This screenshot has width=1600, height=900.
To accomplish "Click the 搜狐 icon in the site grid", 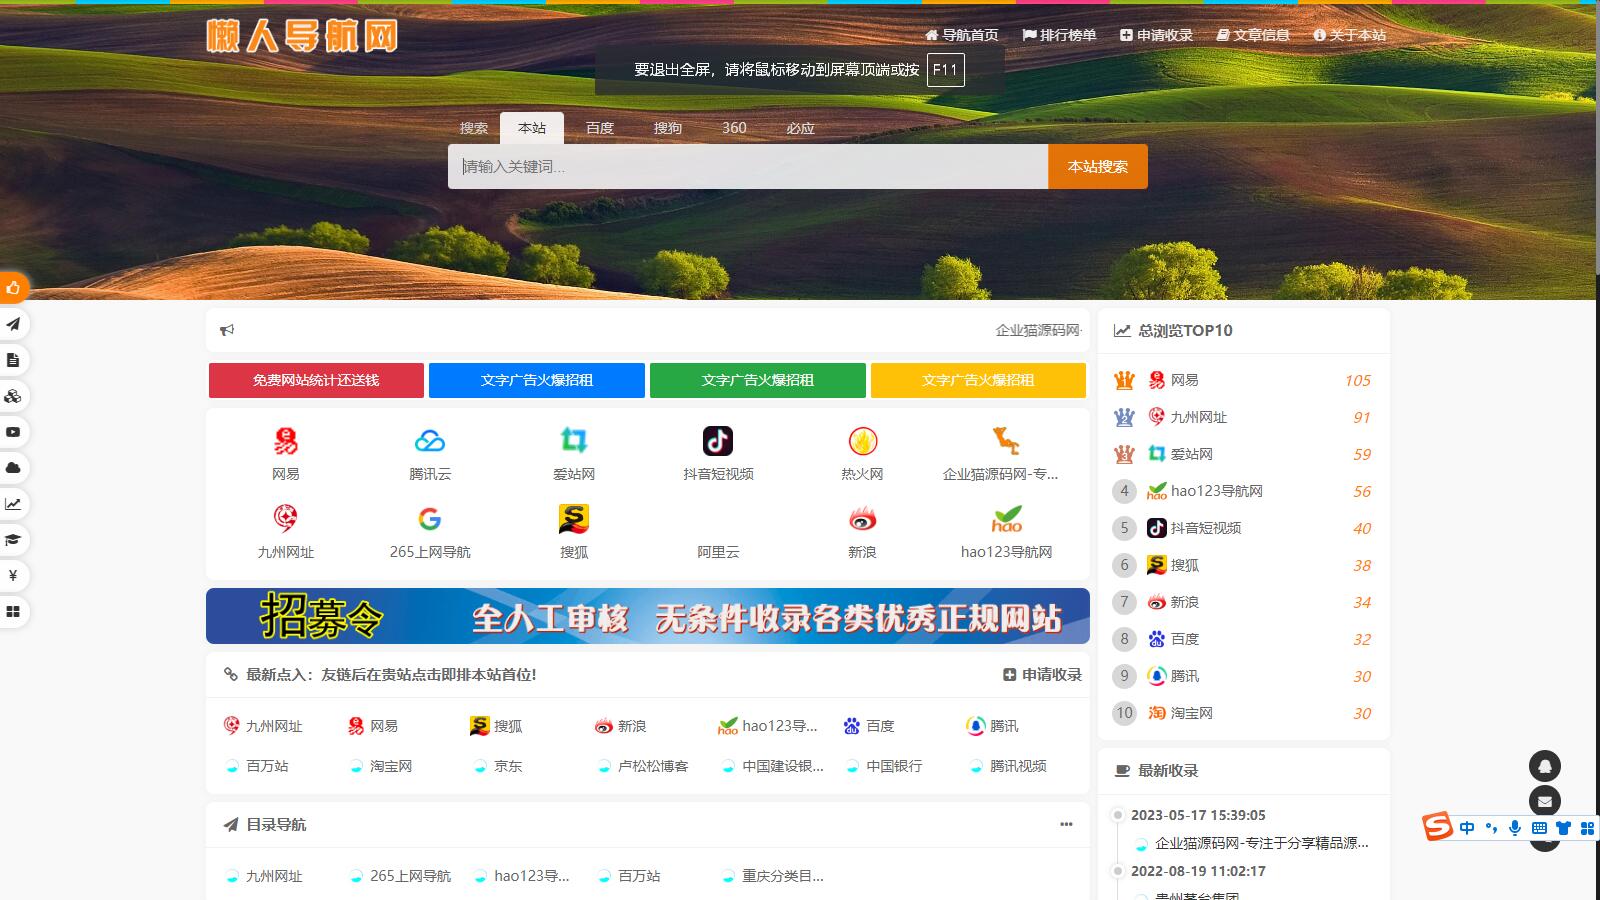I will [x=574, y=519].
